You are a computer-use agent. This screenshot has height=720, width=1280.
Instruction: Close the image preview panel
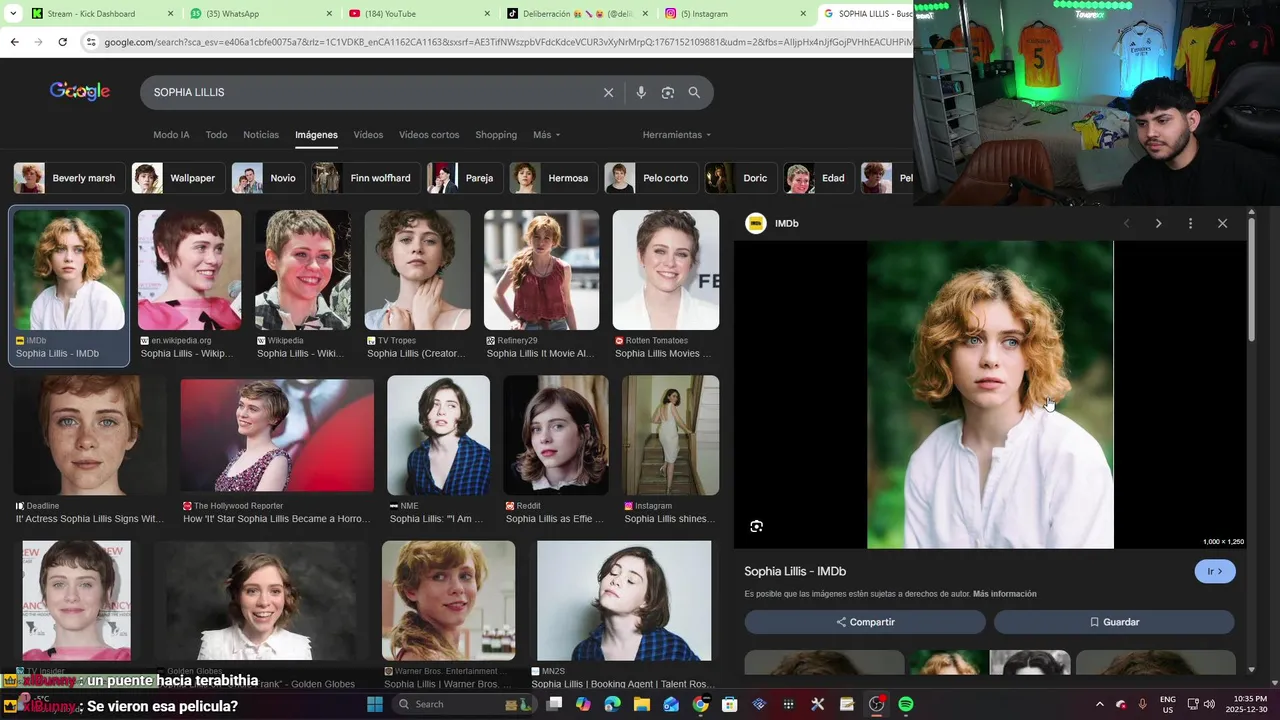click(1222, 223)
